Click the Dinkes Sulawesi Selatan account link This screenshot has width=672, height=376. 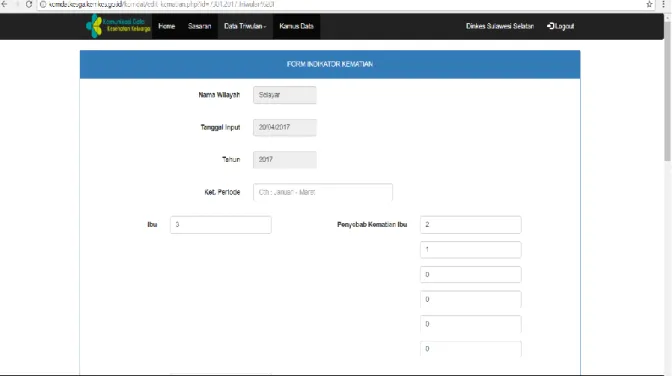point(500,26)
